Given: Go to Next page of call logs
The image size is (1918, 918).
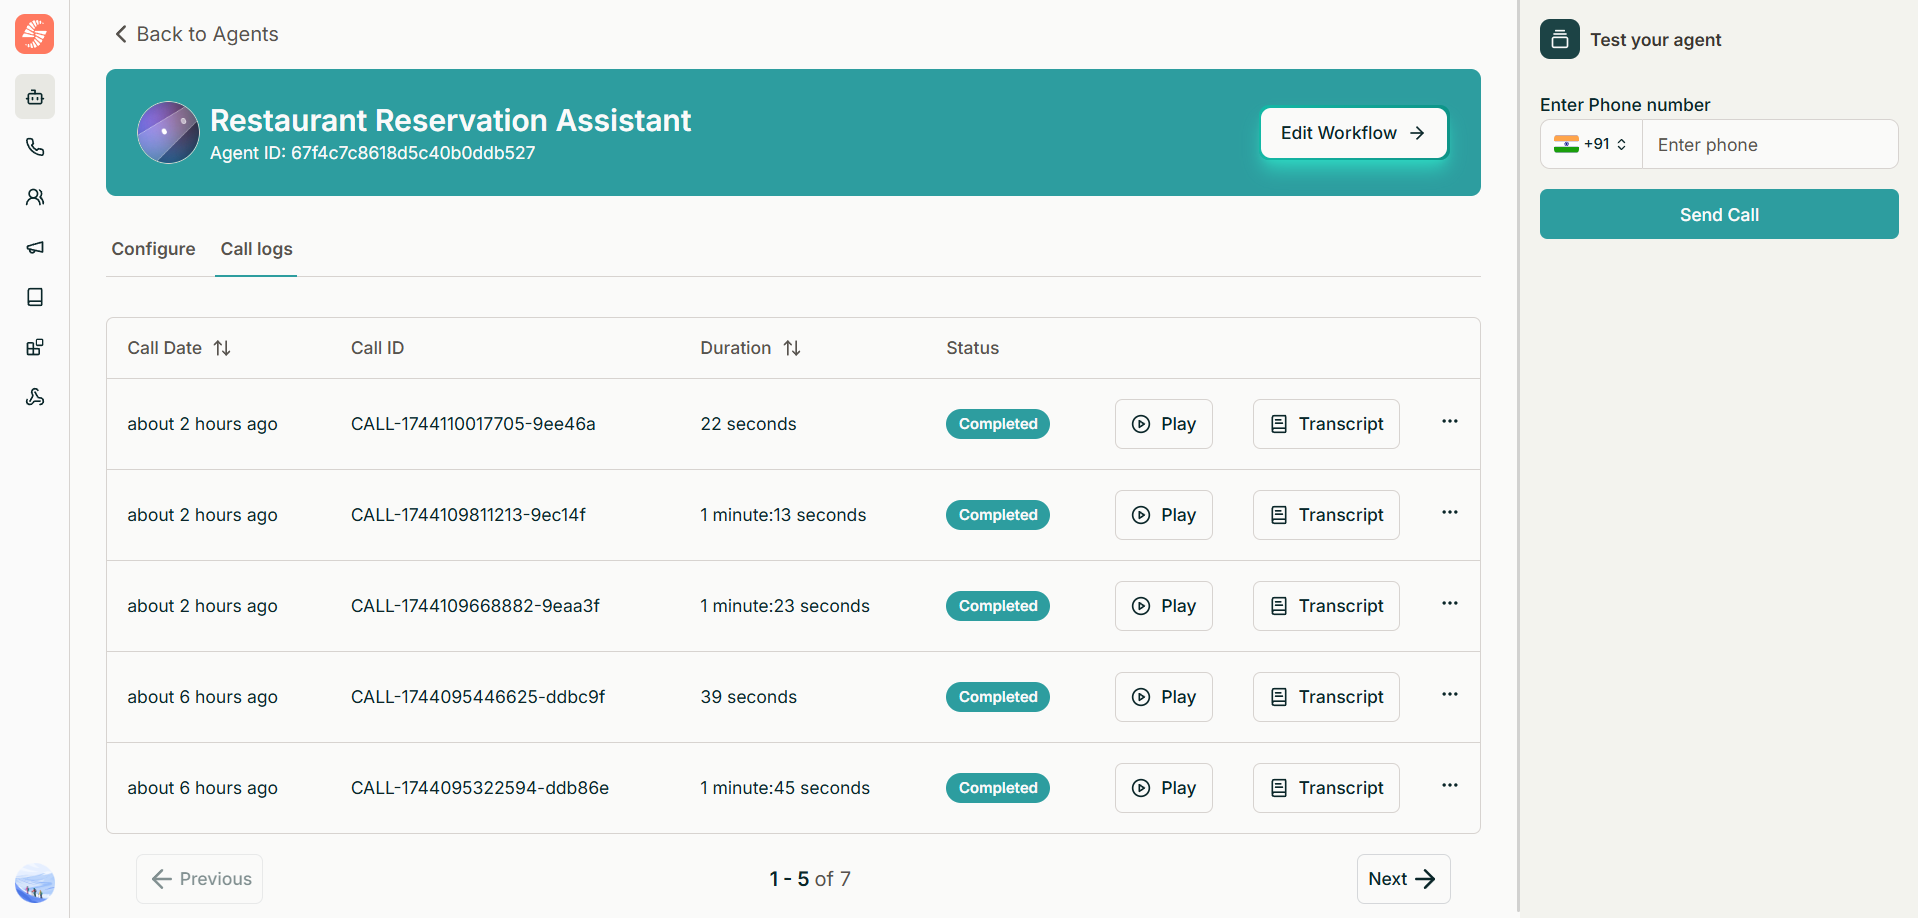Looking at the screenshot, I should tap(1403, 879).
